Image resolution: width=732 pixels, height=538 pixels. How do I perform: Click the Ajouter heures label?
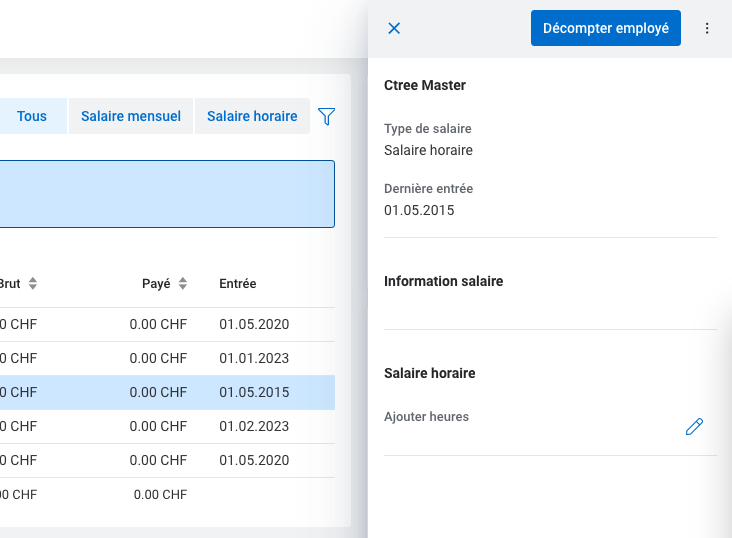[x=426, y=417]
